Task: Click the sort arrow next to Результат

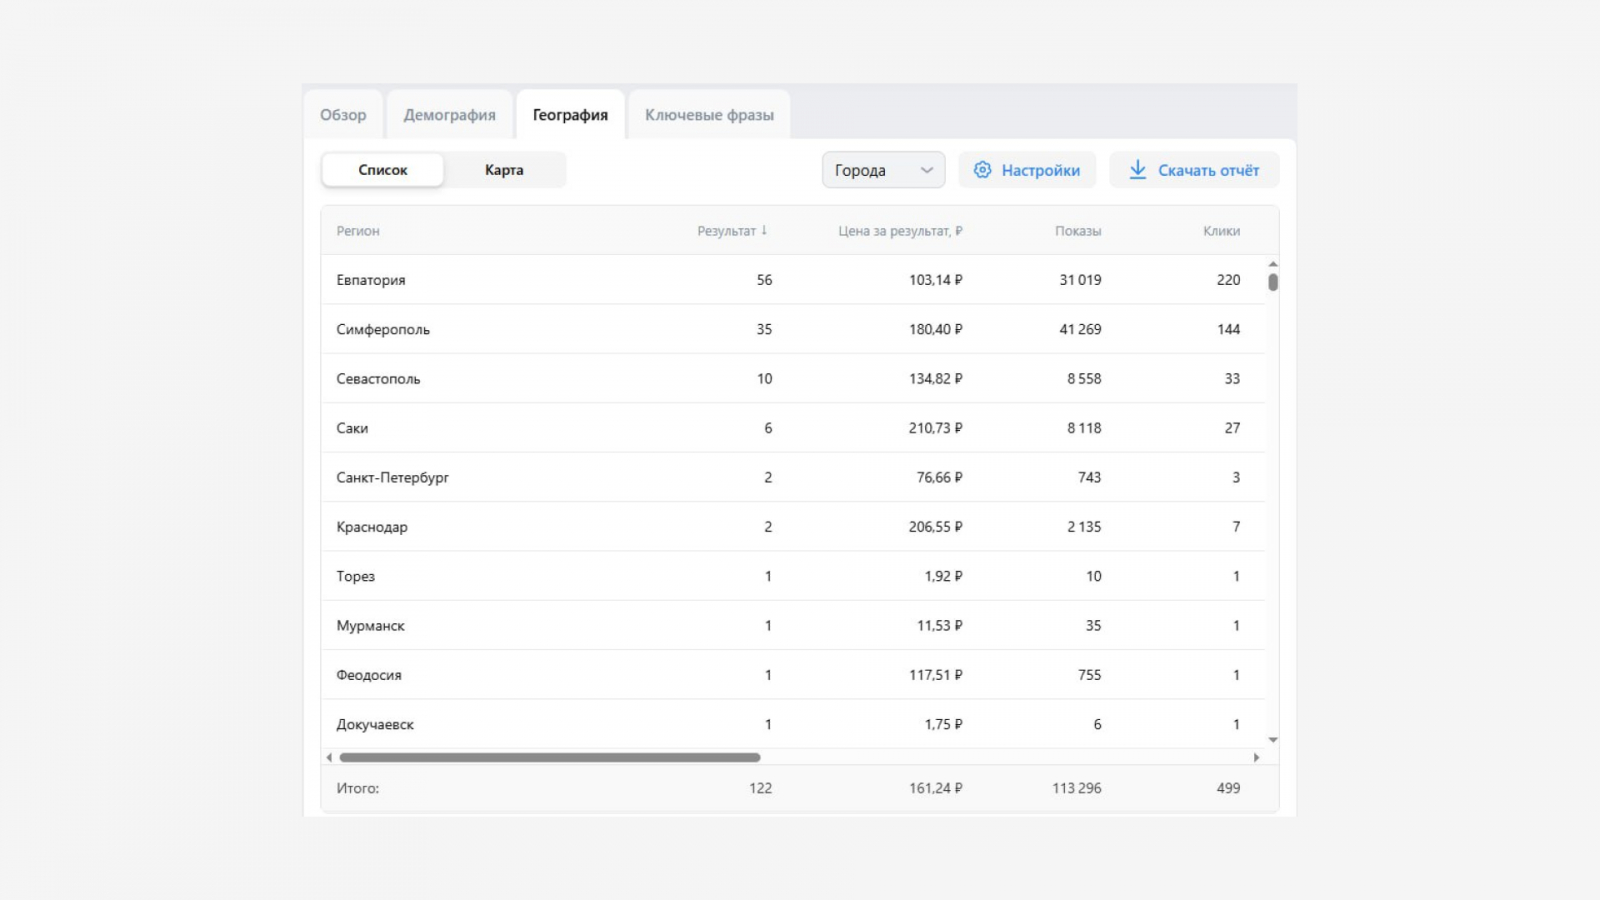Action: tap(764, 231)
